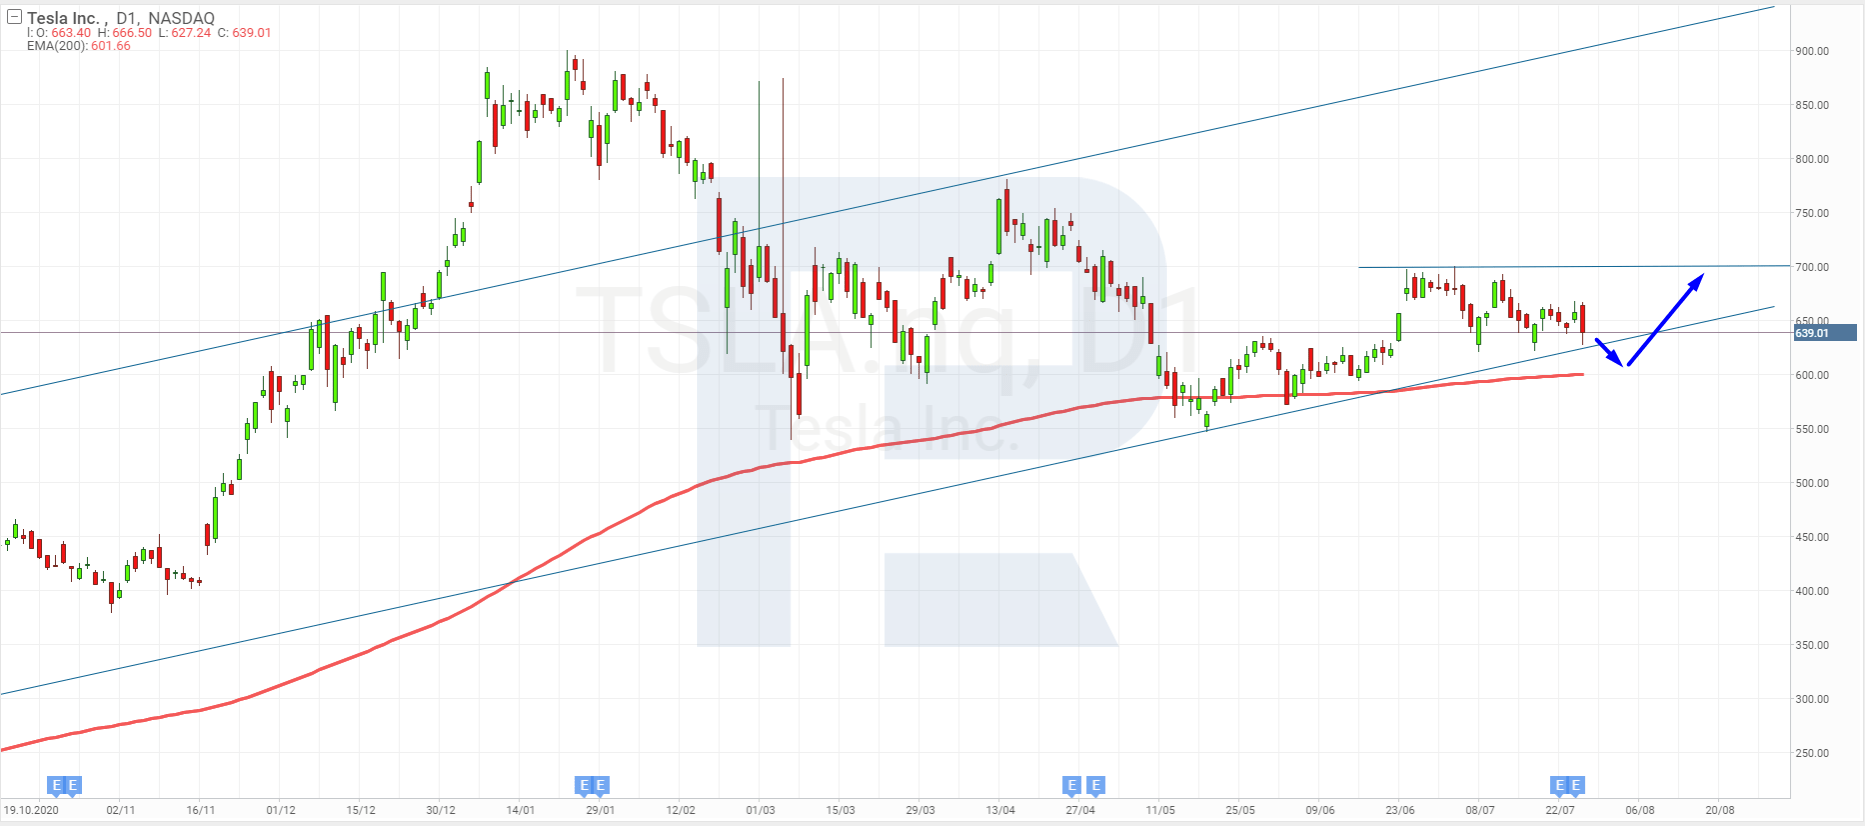Select the horizontal resistance line at 700.00

pos(1573,267)
